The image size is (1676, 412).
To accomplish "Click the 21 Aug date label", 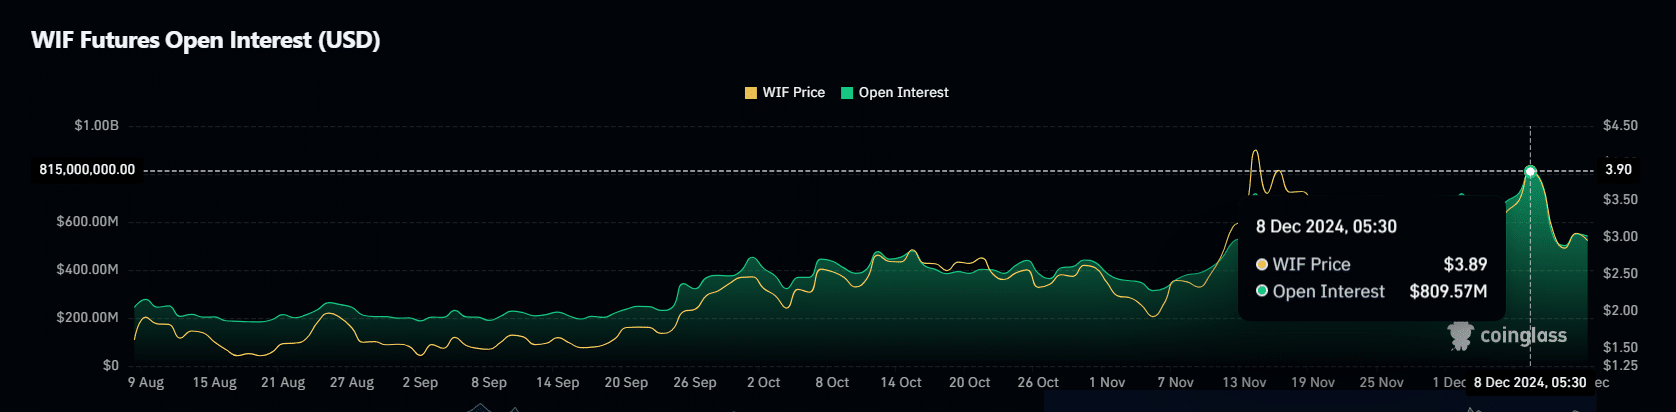I will (x=283, y=382).
